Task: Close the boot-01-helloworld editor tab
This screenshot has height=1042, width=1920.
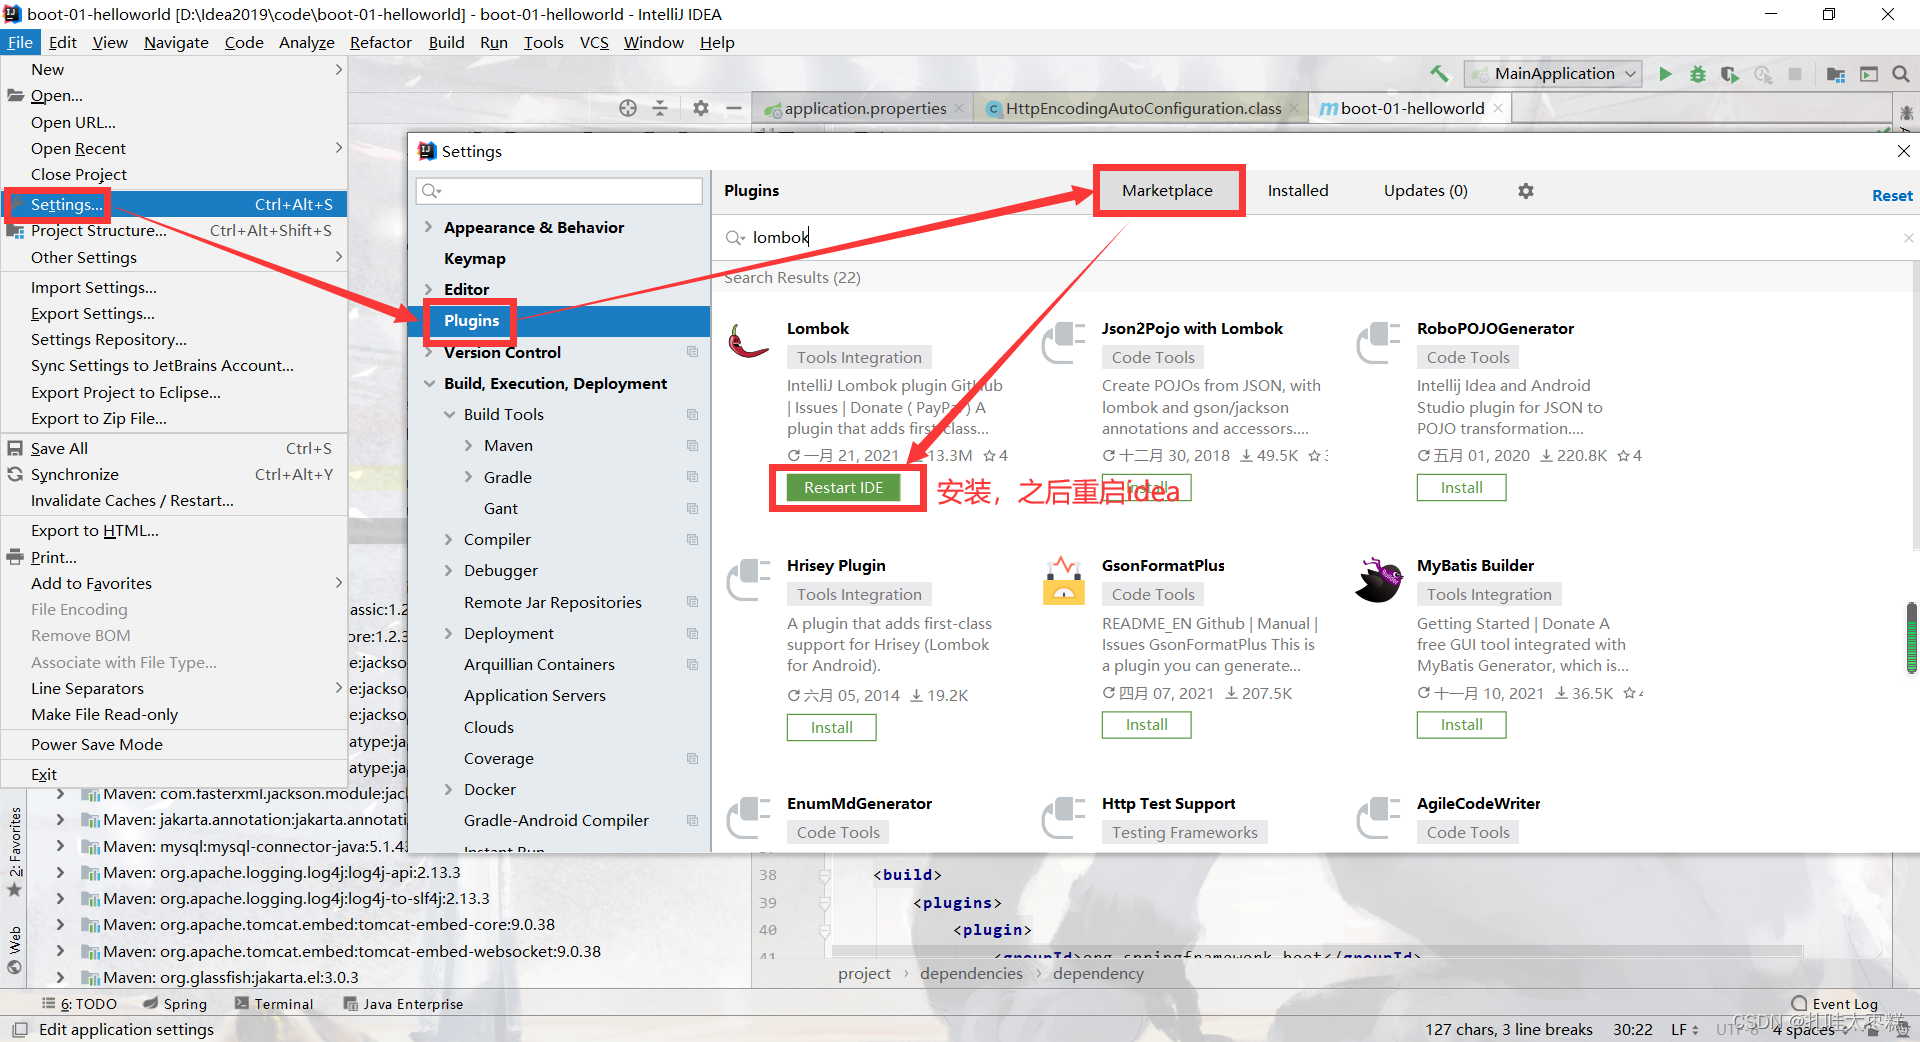Action: click(1498, 108)
